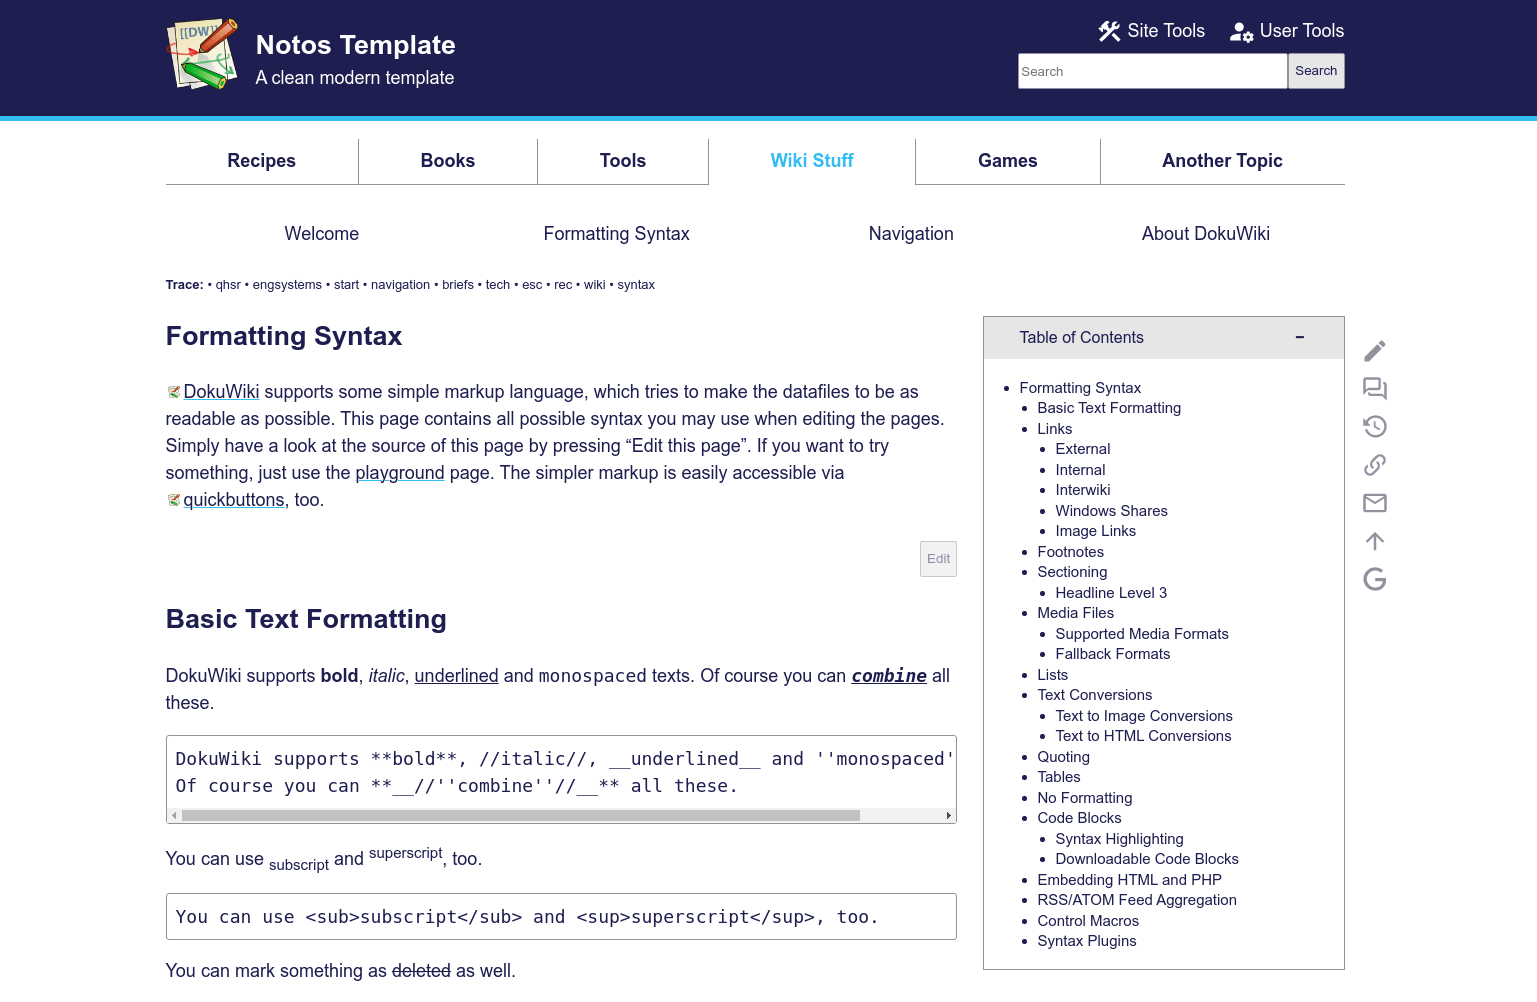
Task: Click the Search button
Action: [x=1316, y=71]
